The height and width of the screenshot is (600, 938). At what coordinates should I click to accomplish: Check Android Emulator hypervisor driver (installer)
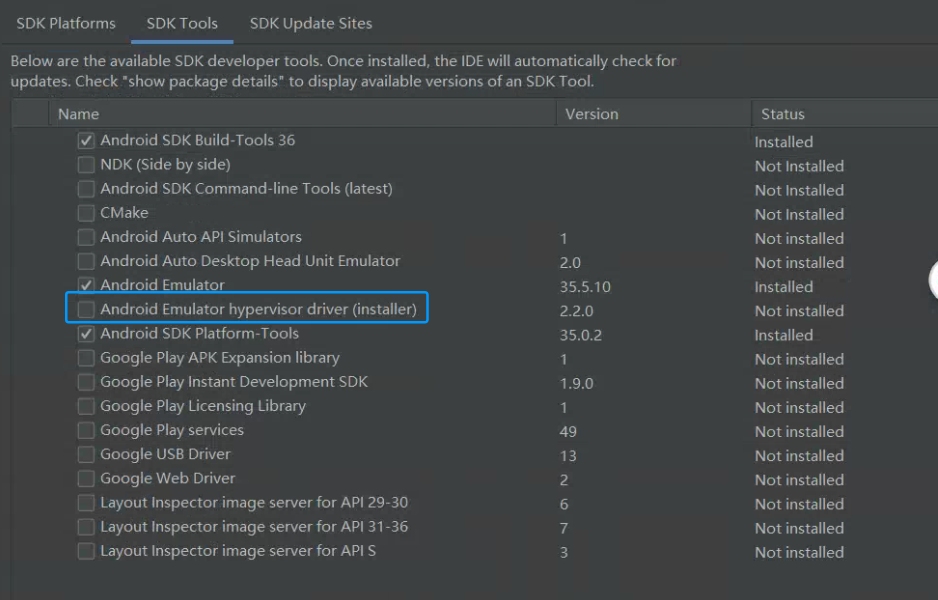tap(86, 308)
